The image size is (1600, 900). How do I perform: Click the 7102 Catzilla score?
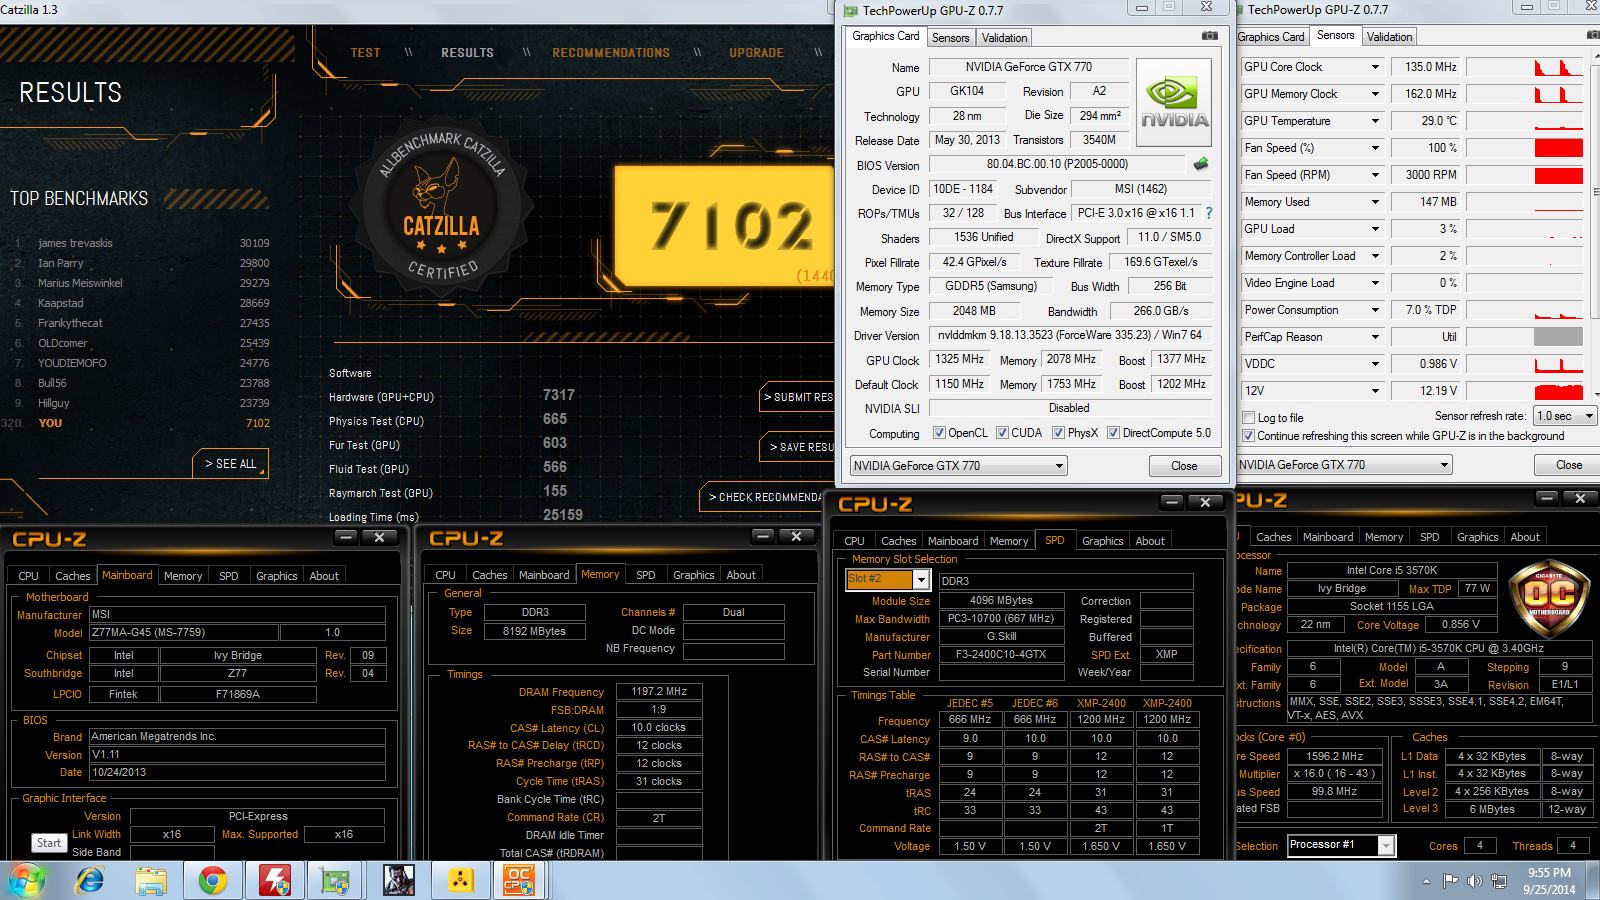click(x=732, y=225)
